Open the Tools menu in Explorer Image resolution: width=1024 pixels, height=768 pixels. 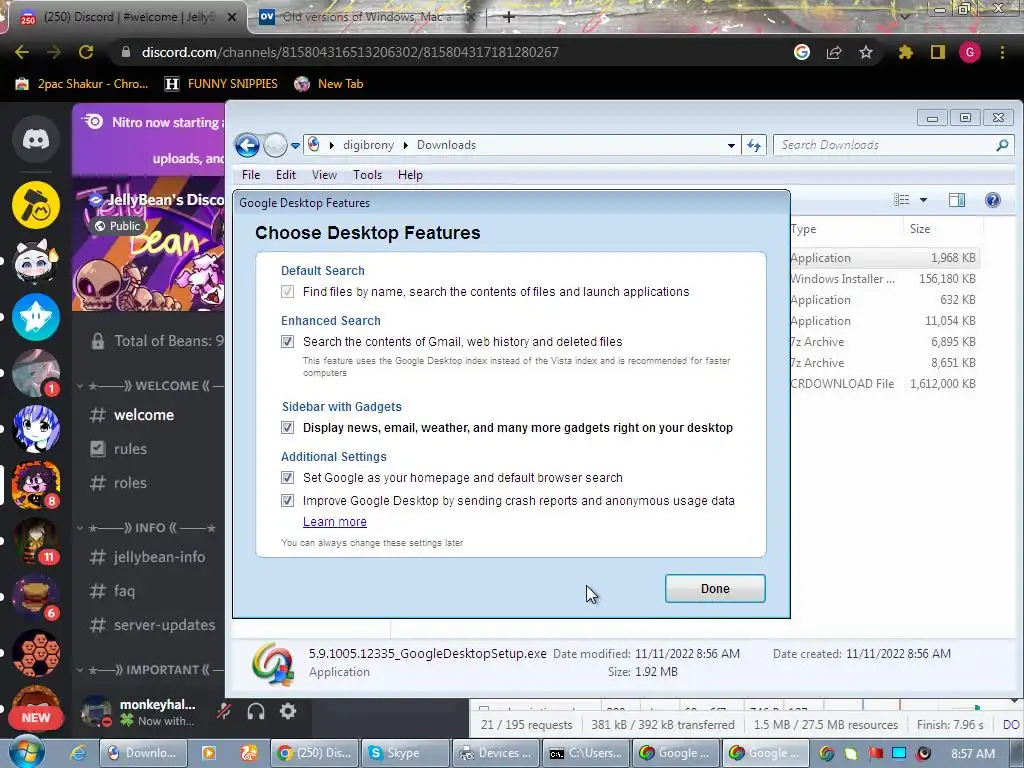367,175
